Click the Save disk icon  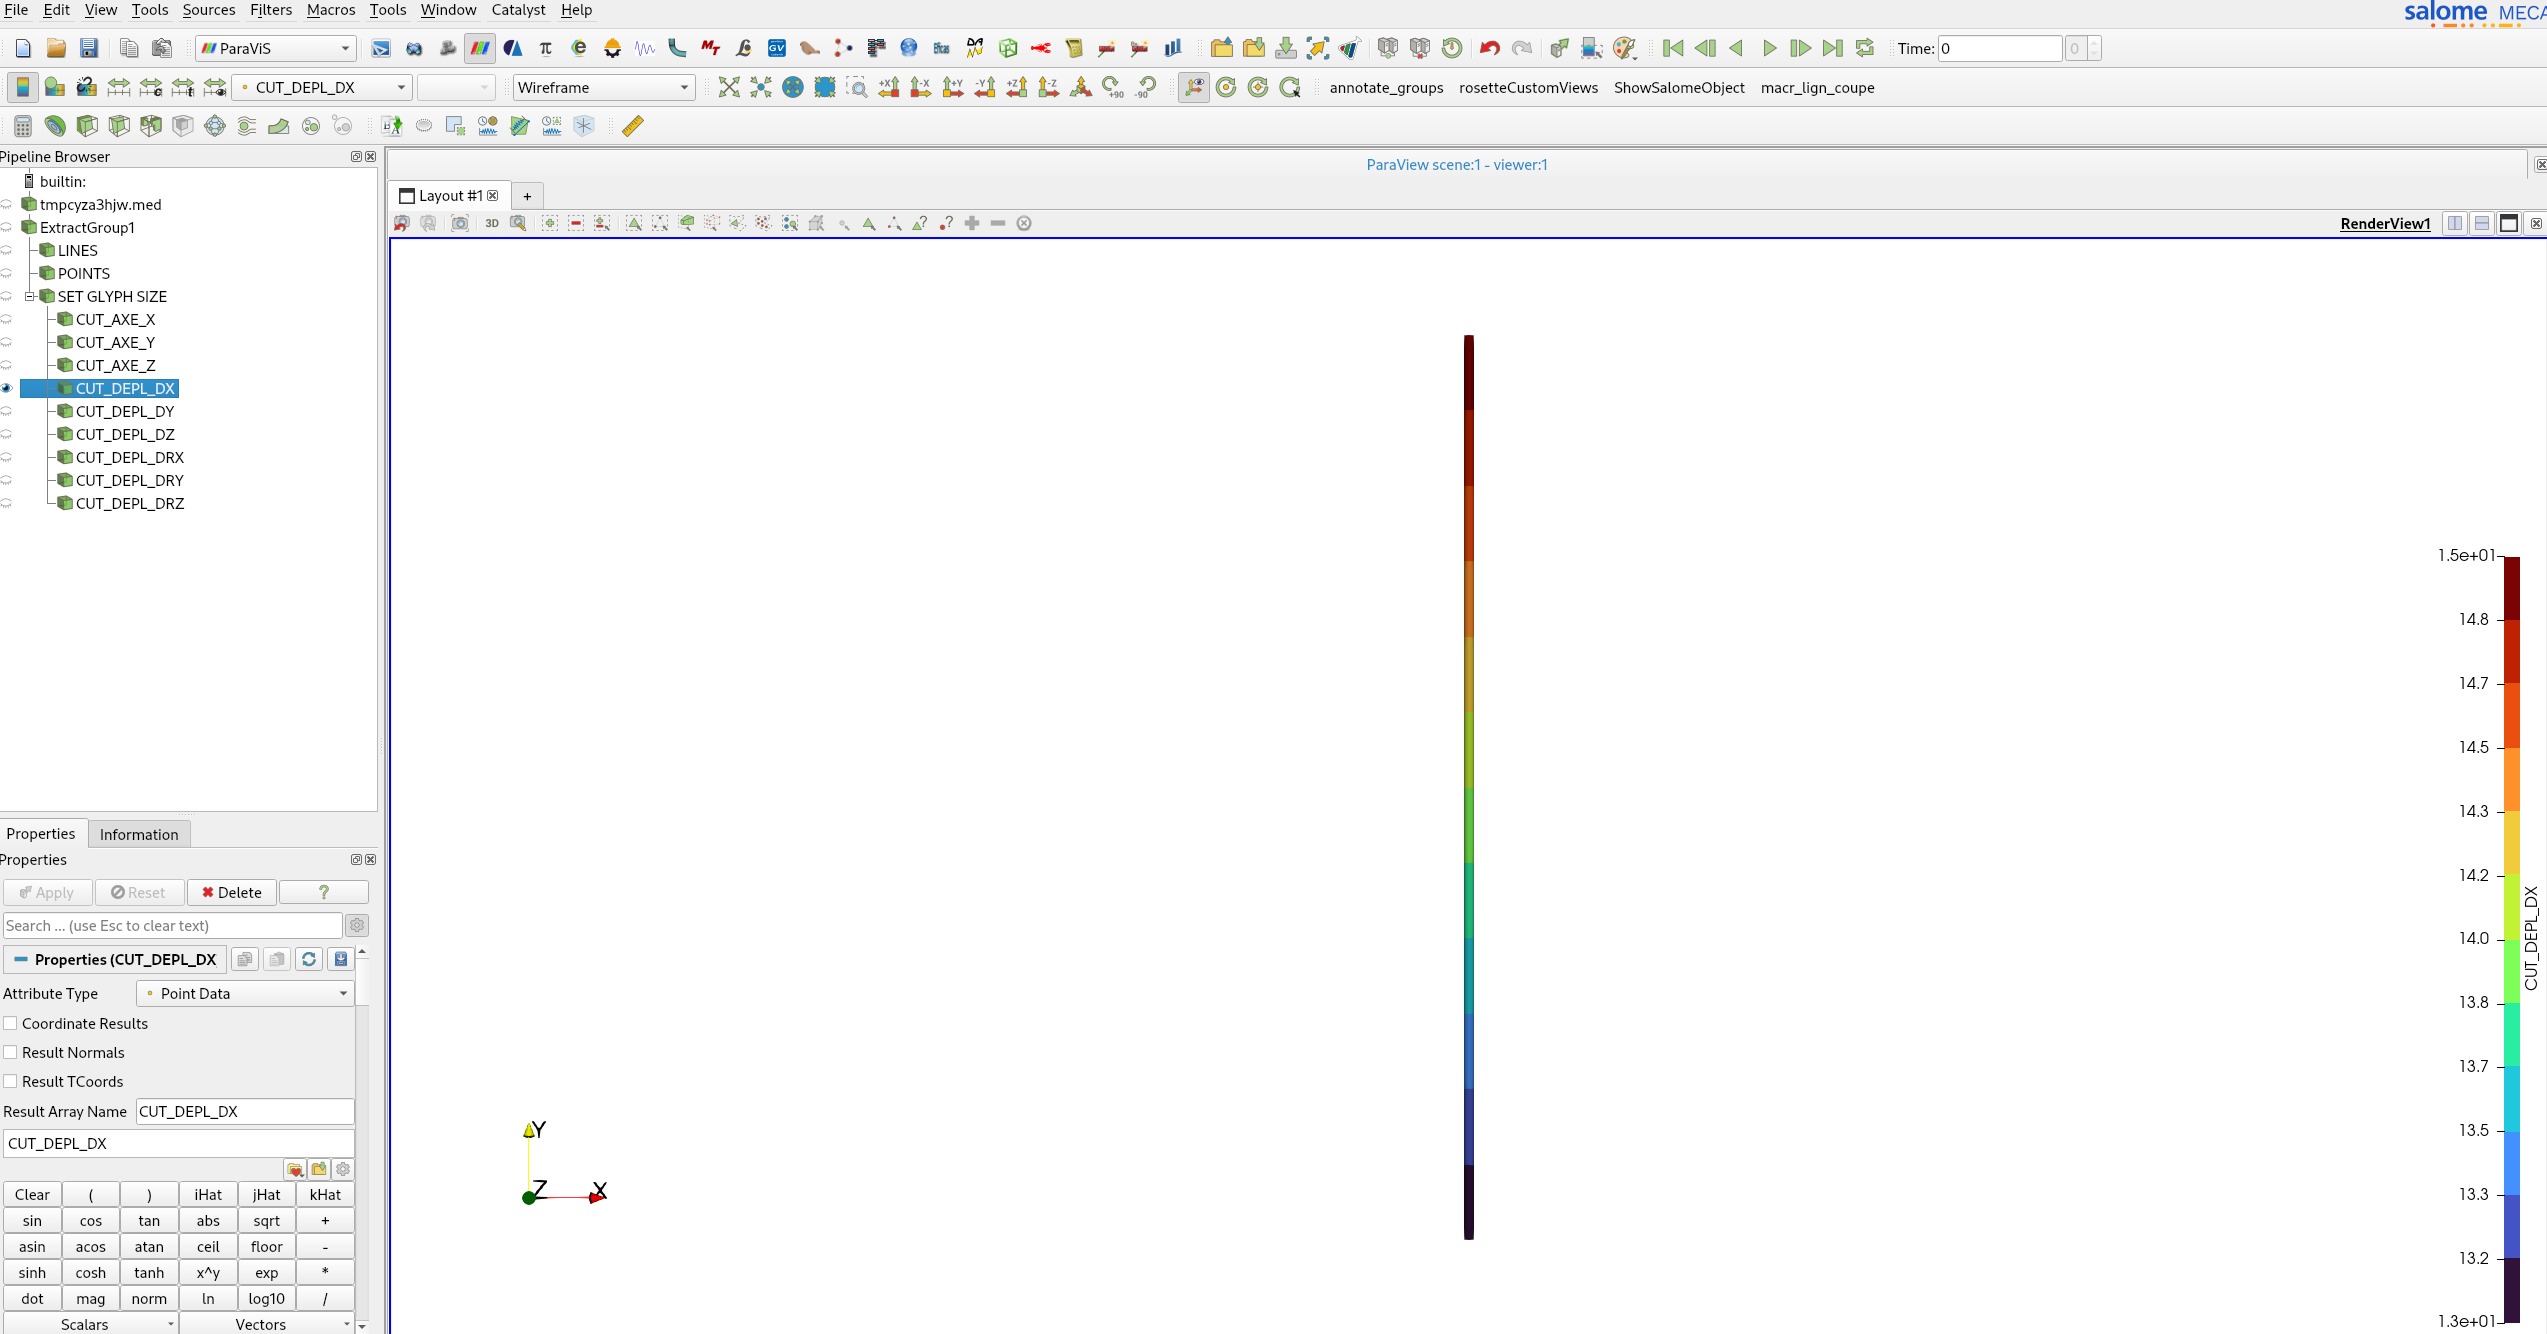pyautogui.click(x=88, y=48)
